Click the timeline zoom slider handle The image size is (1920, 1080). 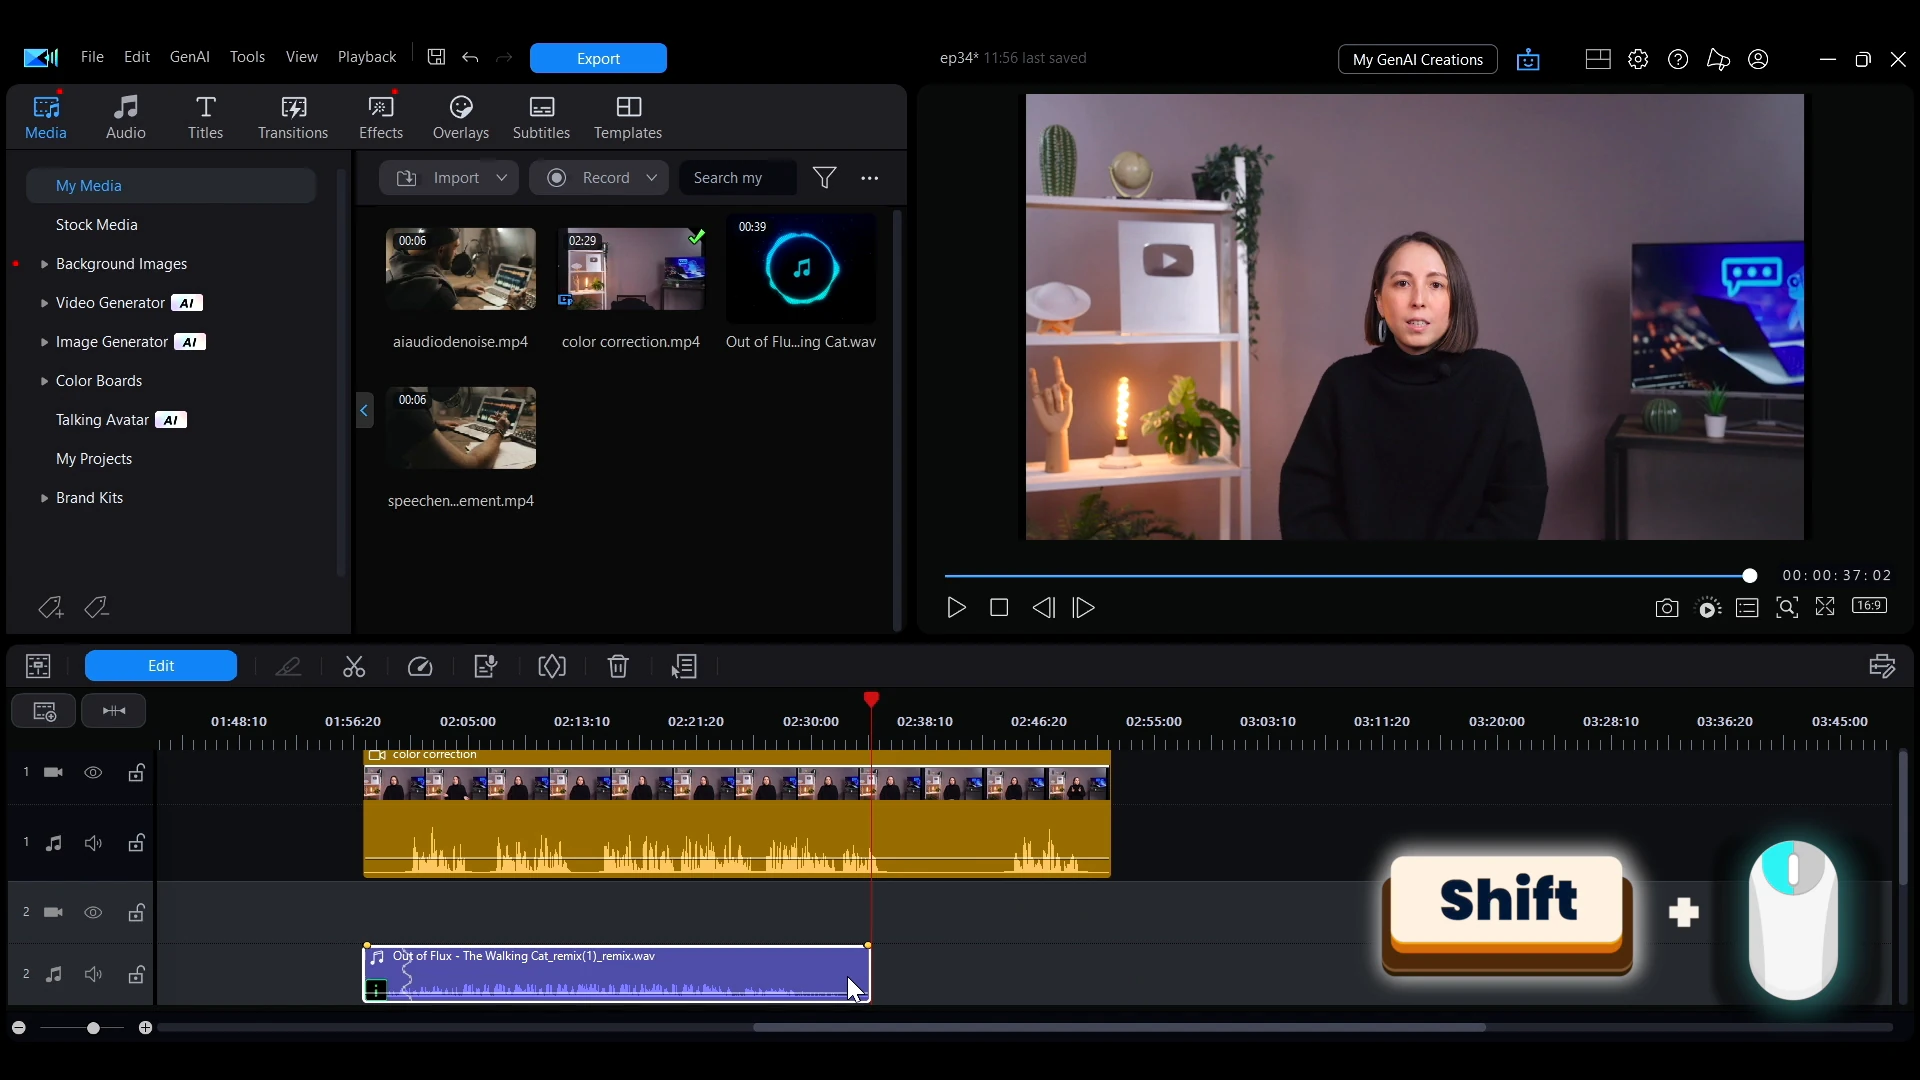[x=93, y=1028]
